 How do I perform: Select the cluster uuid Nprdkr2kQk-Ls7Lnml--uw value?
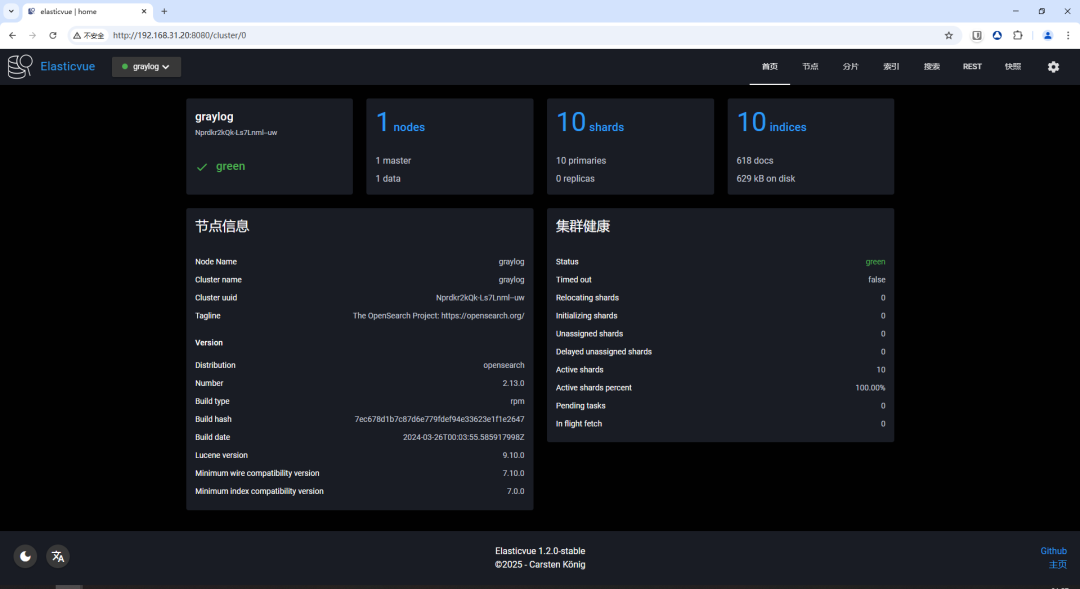click(x=480, y=298)
